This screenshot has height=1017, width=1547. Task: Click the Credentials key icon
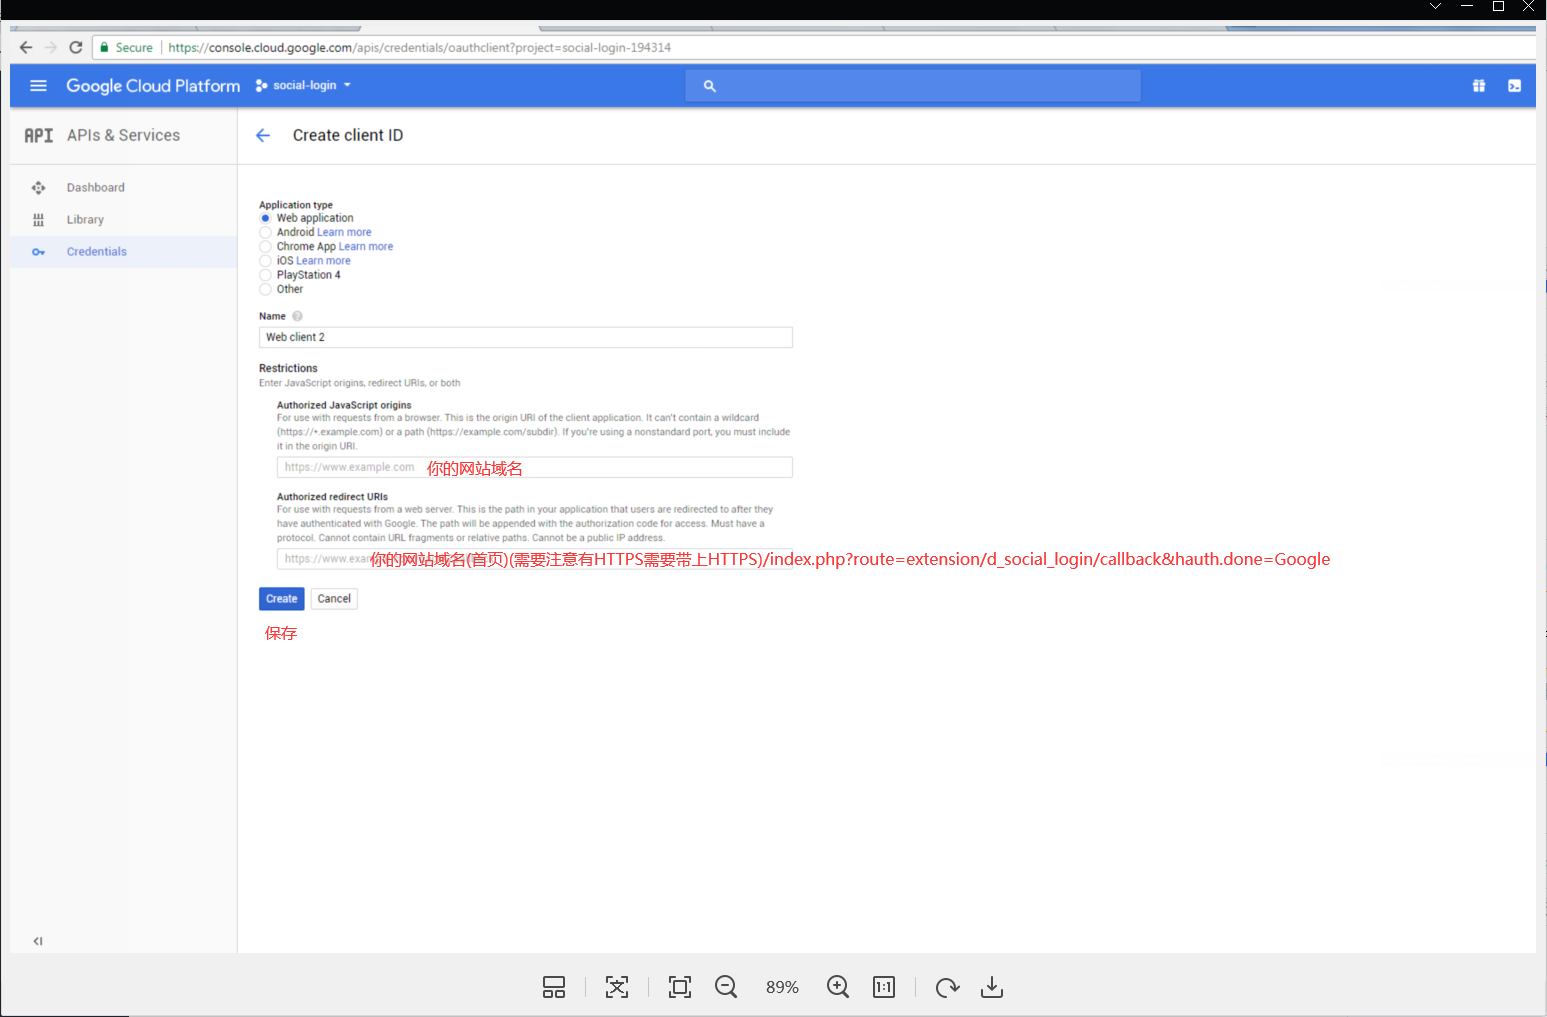pyautogui.click(x=38, y=252)
